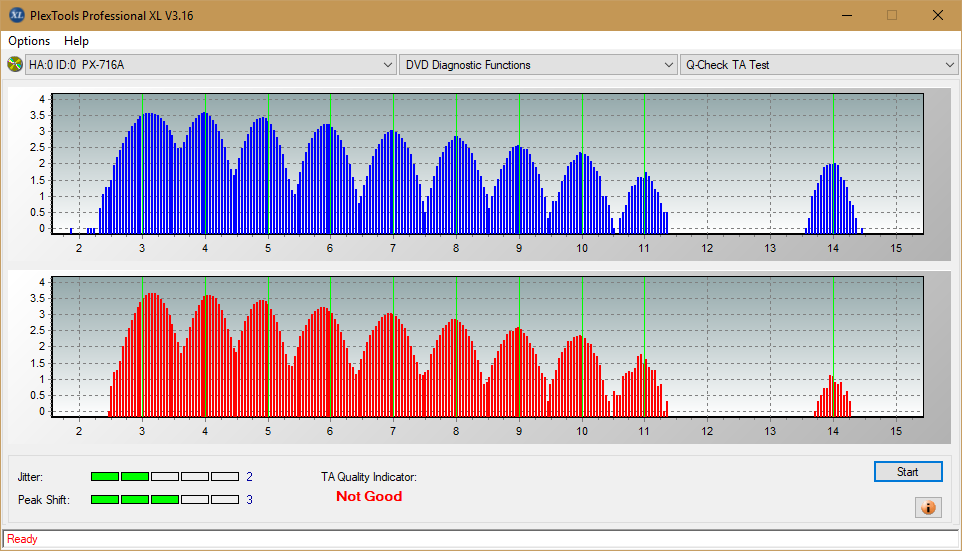Click the Ready status bar text
This screenshot has width=962, height=551.
[x=22, y=539]
